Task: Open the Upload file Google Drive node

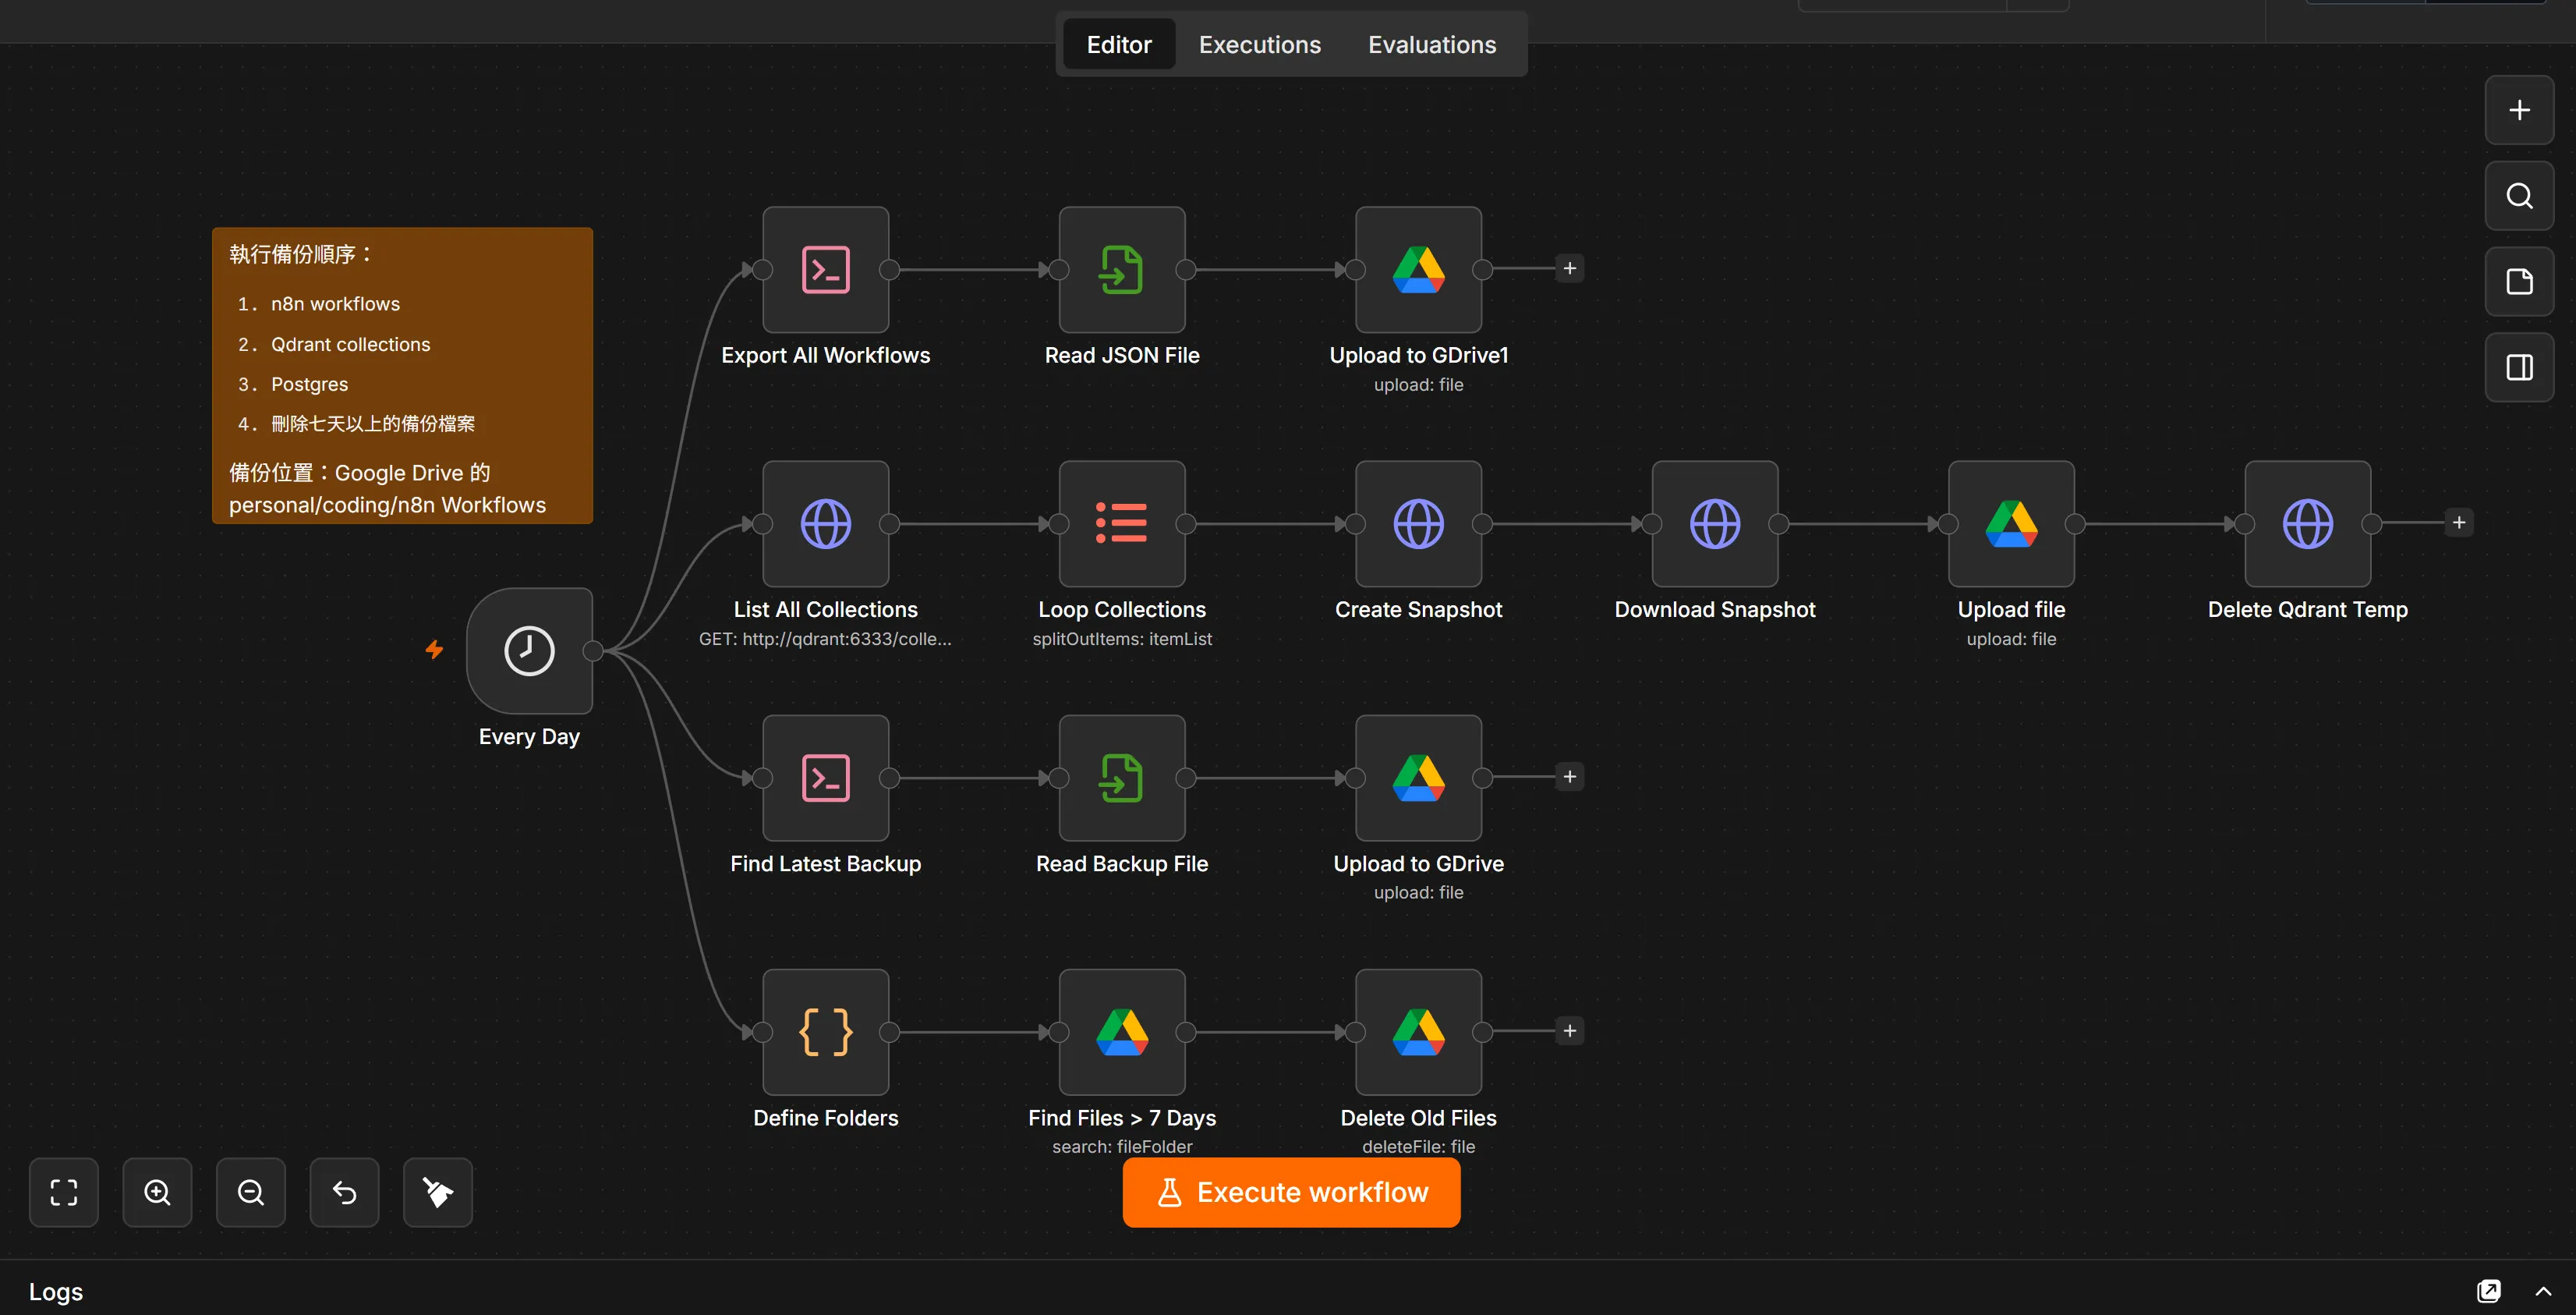Action: point(2011,523)
